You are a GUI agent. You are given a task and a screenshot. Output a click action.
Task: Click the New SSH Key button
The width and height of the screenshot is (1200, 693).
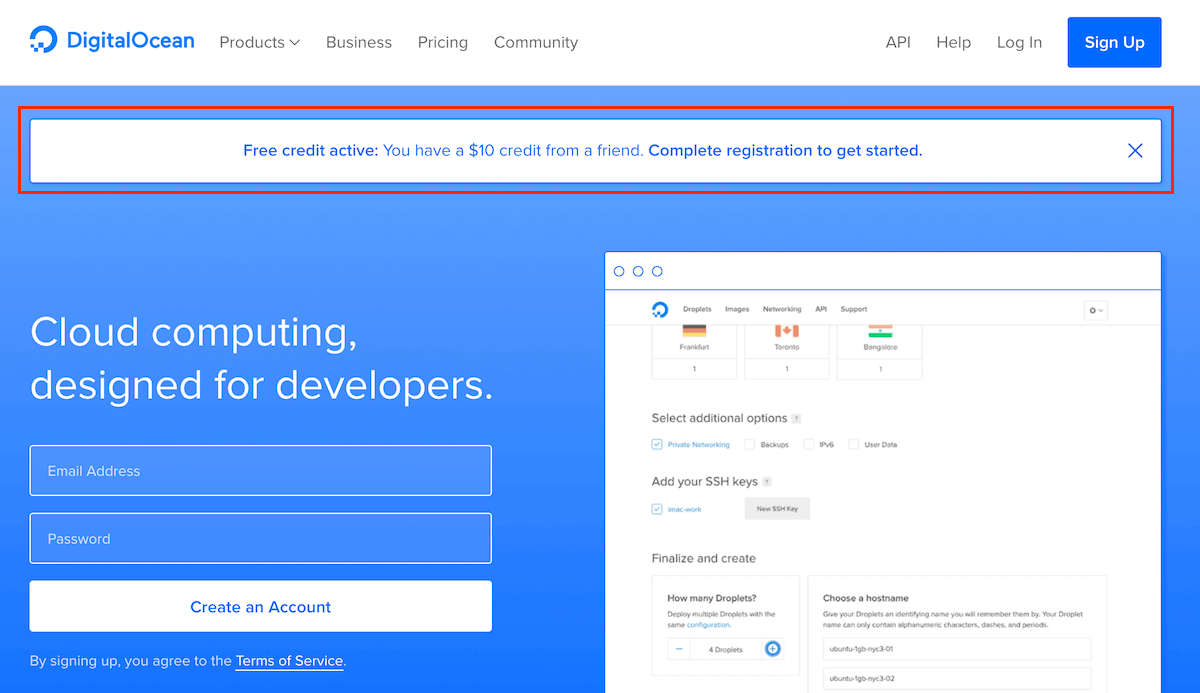tap(777, 509)
